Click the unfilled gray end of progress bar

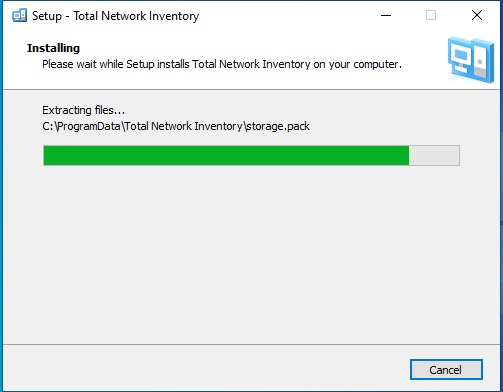coord(434,155)
